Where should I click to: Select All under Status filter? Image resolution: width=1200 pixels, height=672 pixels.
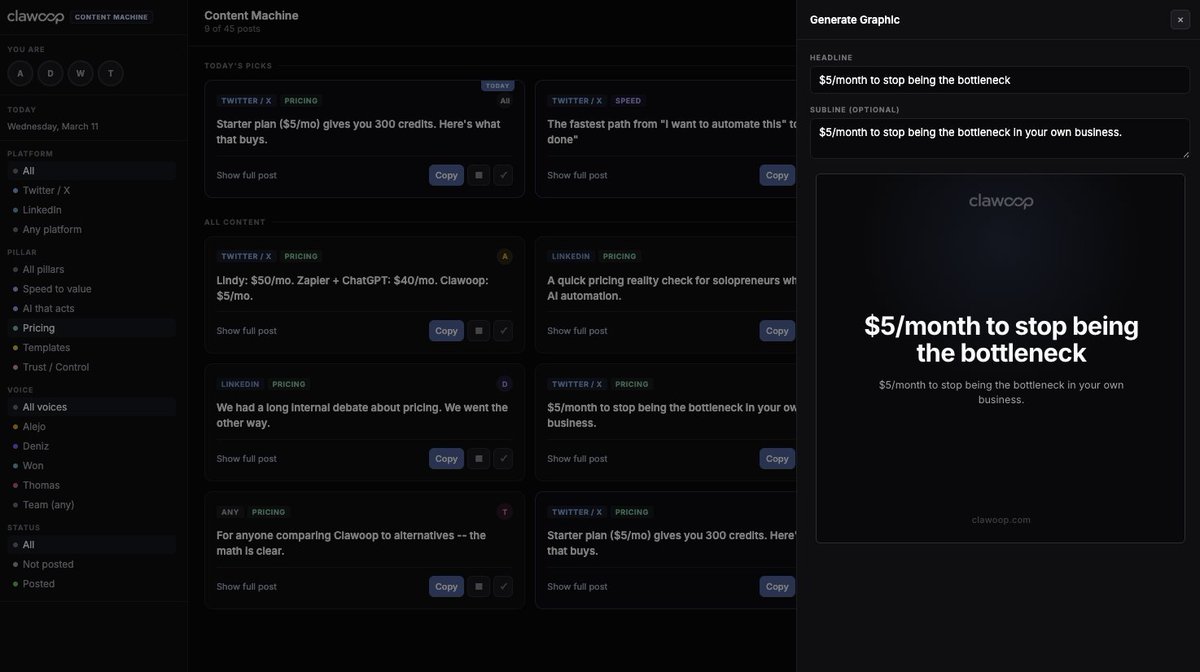coord(92,545)
